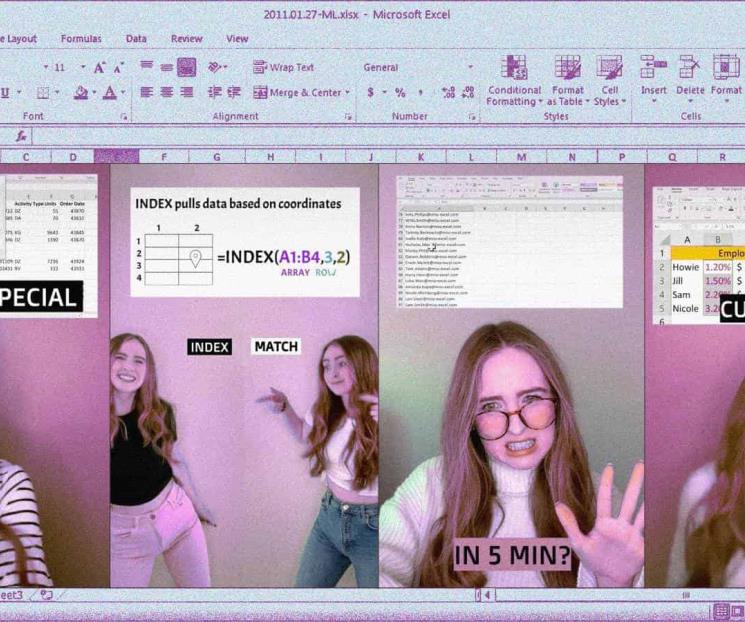
Task: Click the Decrease Font Size icon
Action: (119, 67)
